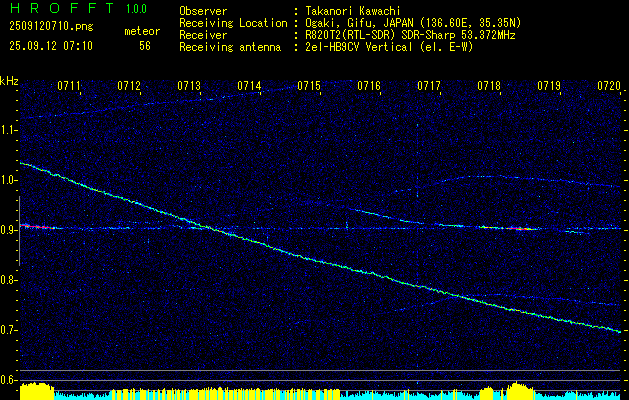Click the Receiving antenna label
Image resolution: width=629 pixels, height=400 pixels.
coord(230,47)
